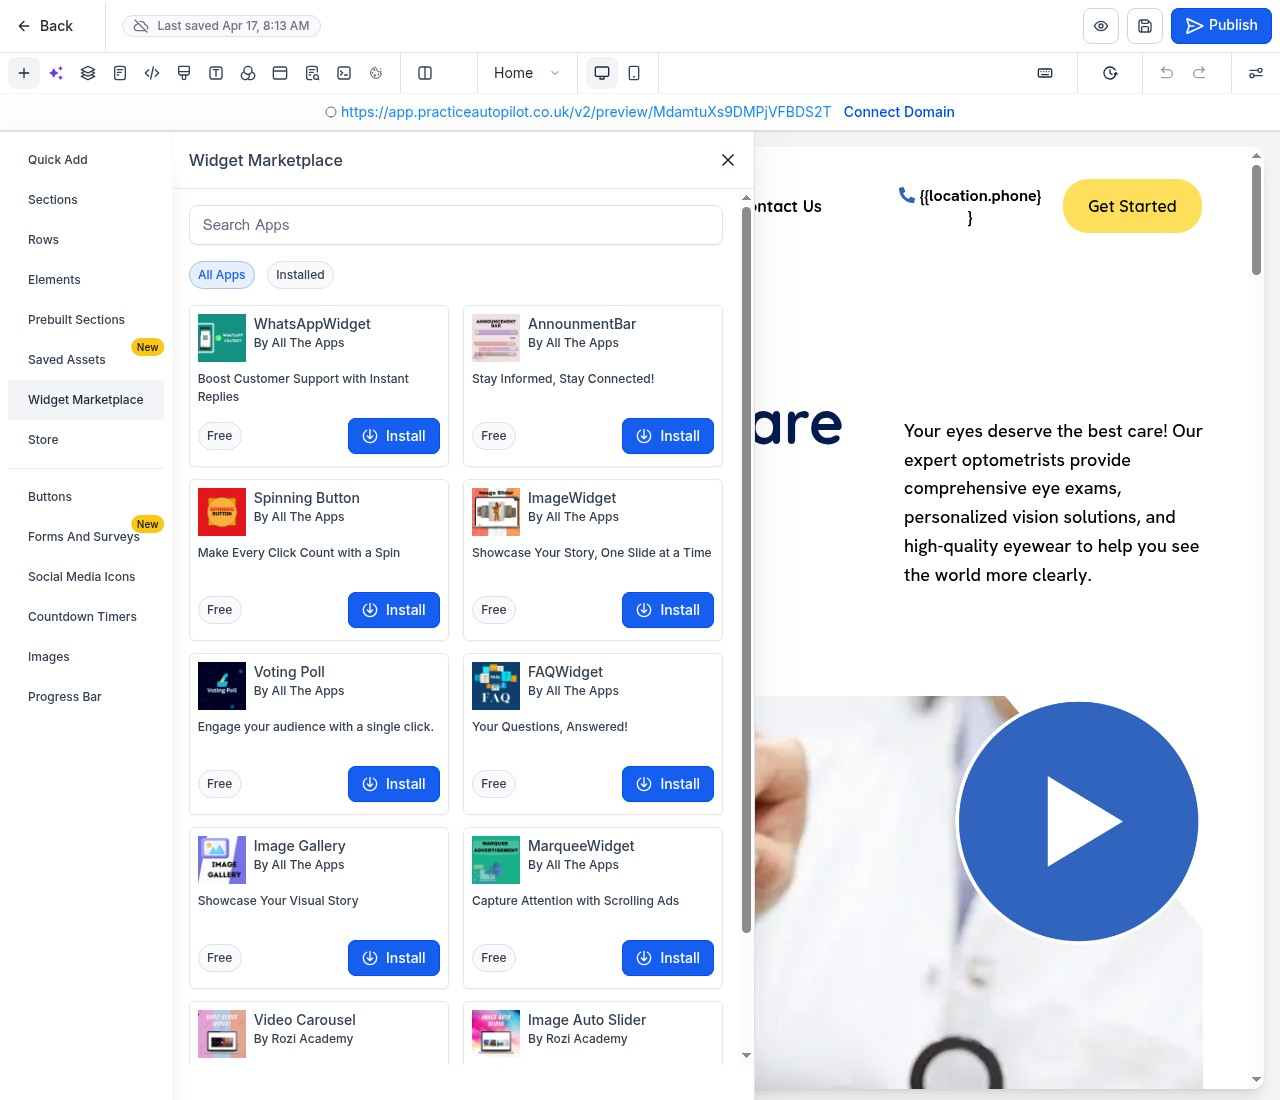The image size is (1280, 1100).
Task: Go Back to previous screen
Action: click(x=45, y=26)
